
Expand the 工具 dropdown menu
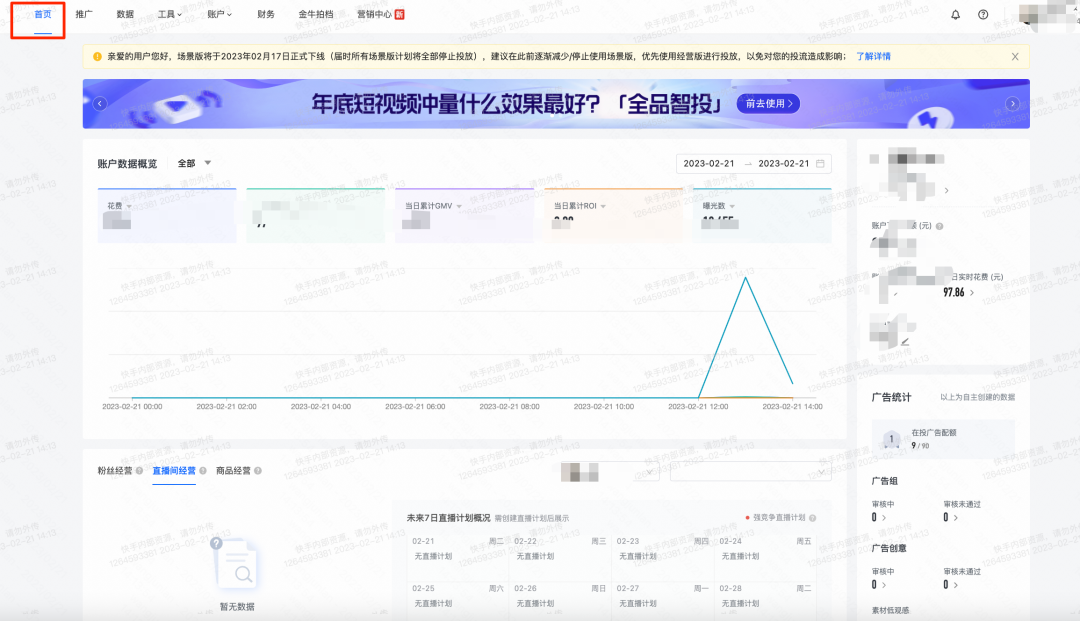pos(169,14)
